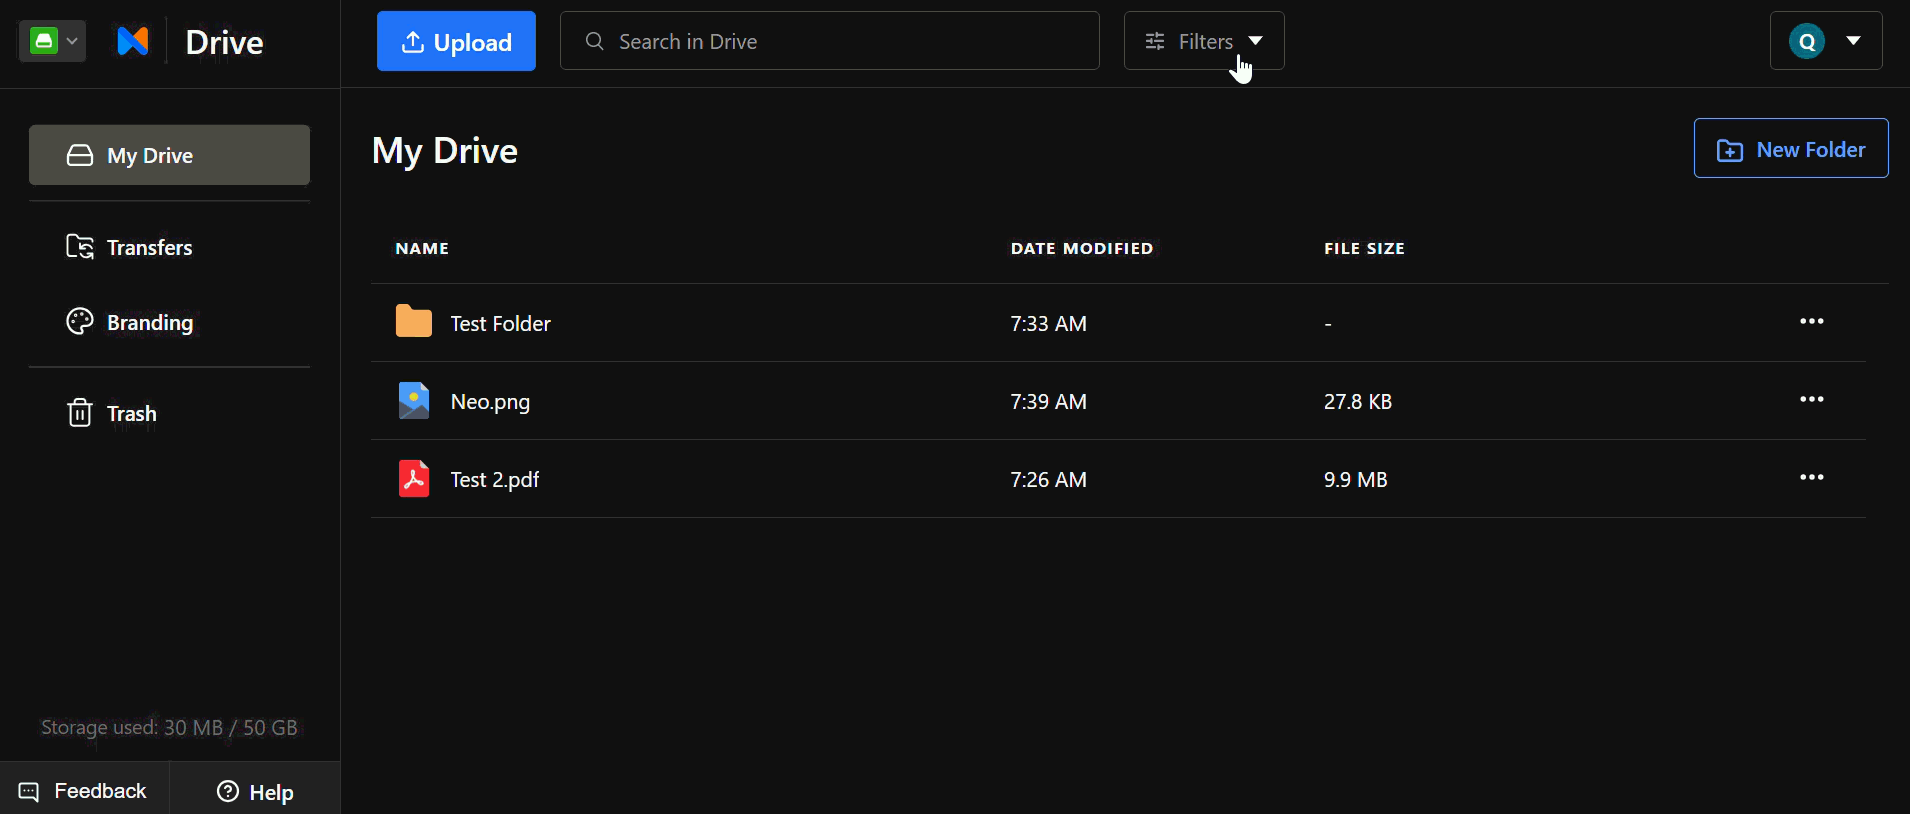Open the Feedback link
This screenshot has height=814, width=1910.
(84, 791)
